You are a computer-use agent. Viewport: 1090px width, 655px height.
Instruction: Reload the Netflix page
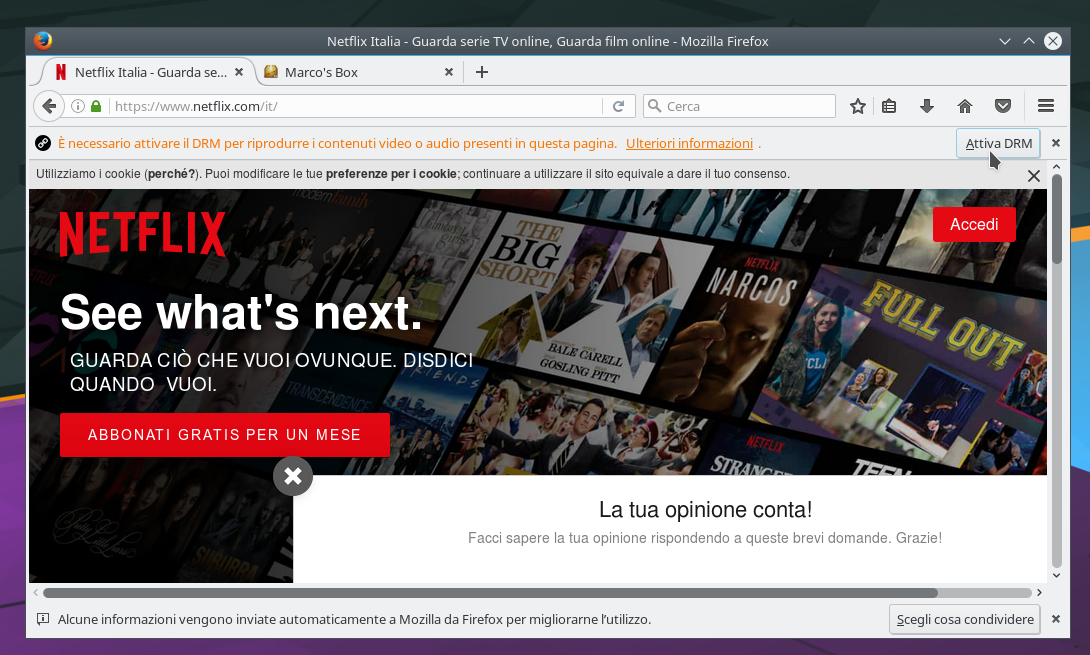tap(618, 106)
